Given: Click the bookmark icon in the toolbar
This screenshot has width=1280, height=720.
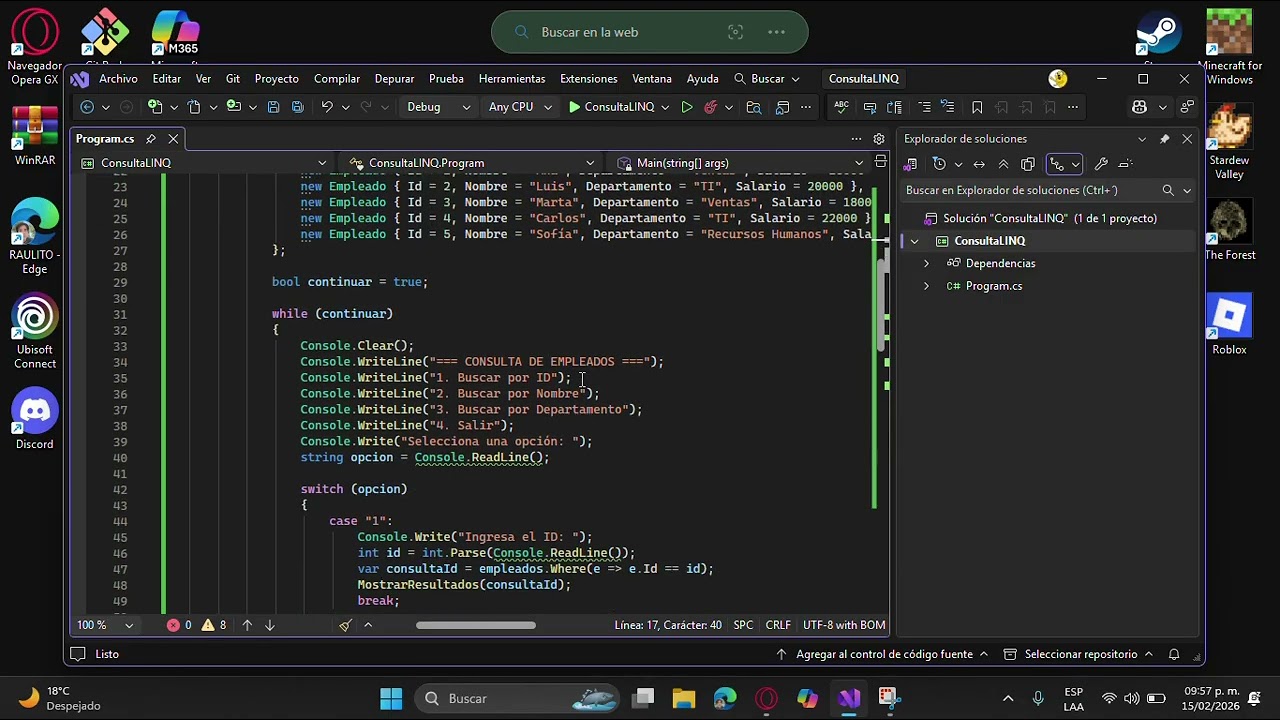Looking at the screenshot, I should coord(977,107).
